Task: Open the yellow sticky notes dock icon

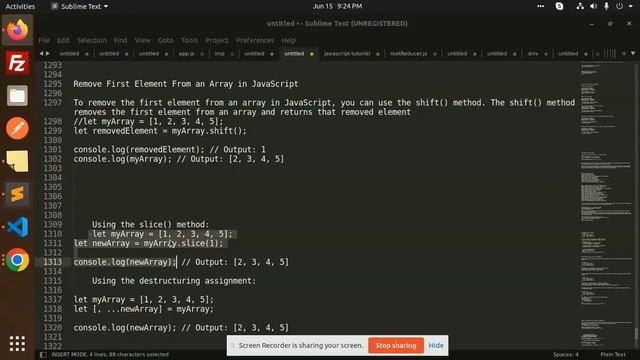Action: click(x=17, y=161)
